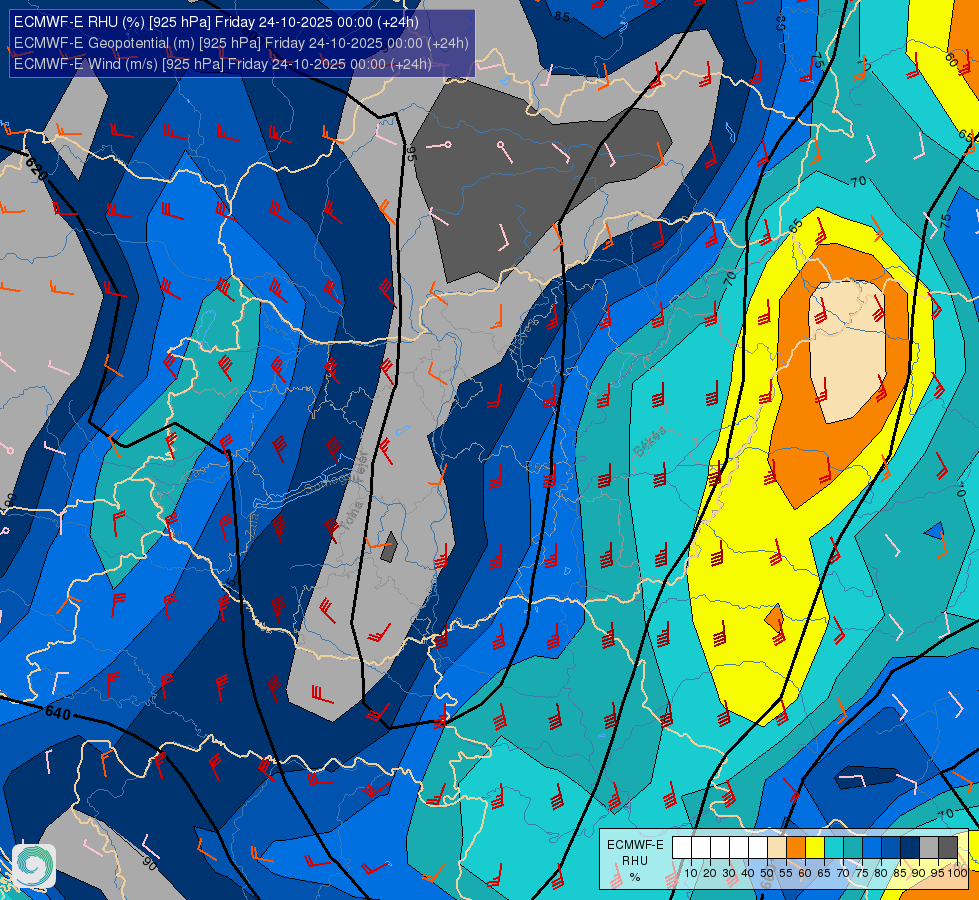
Task: Click the 640 geopotential contour label
Action: tap(58, 713)
